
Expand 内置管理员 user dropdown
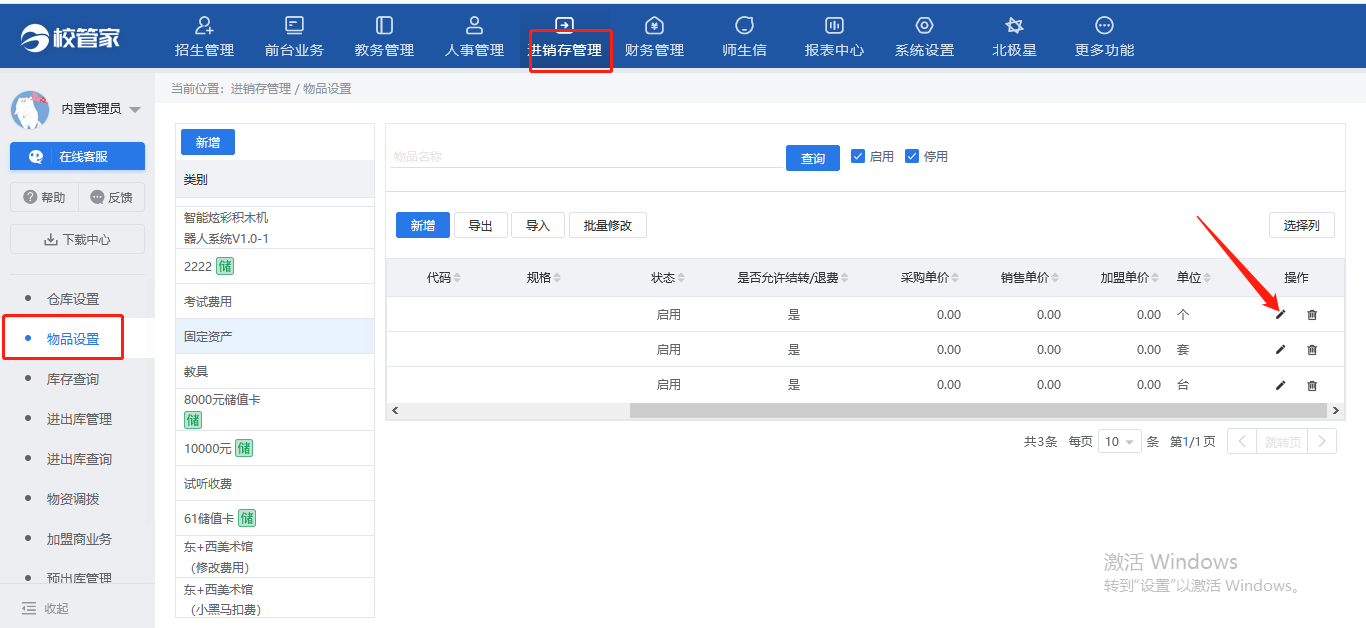pyautogui.click(x=135, y=109)
